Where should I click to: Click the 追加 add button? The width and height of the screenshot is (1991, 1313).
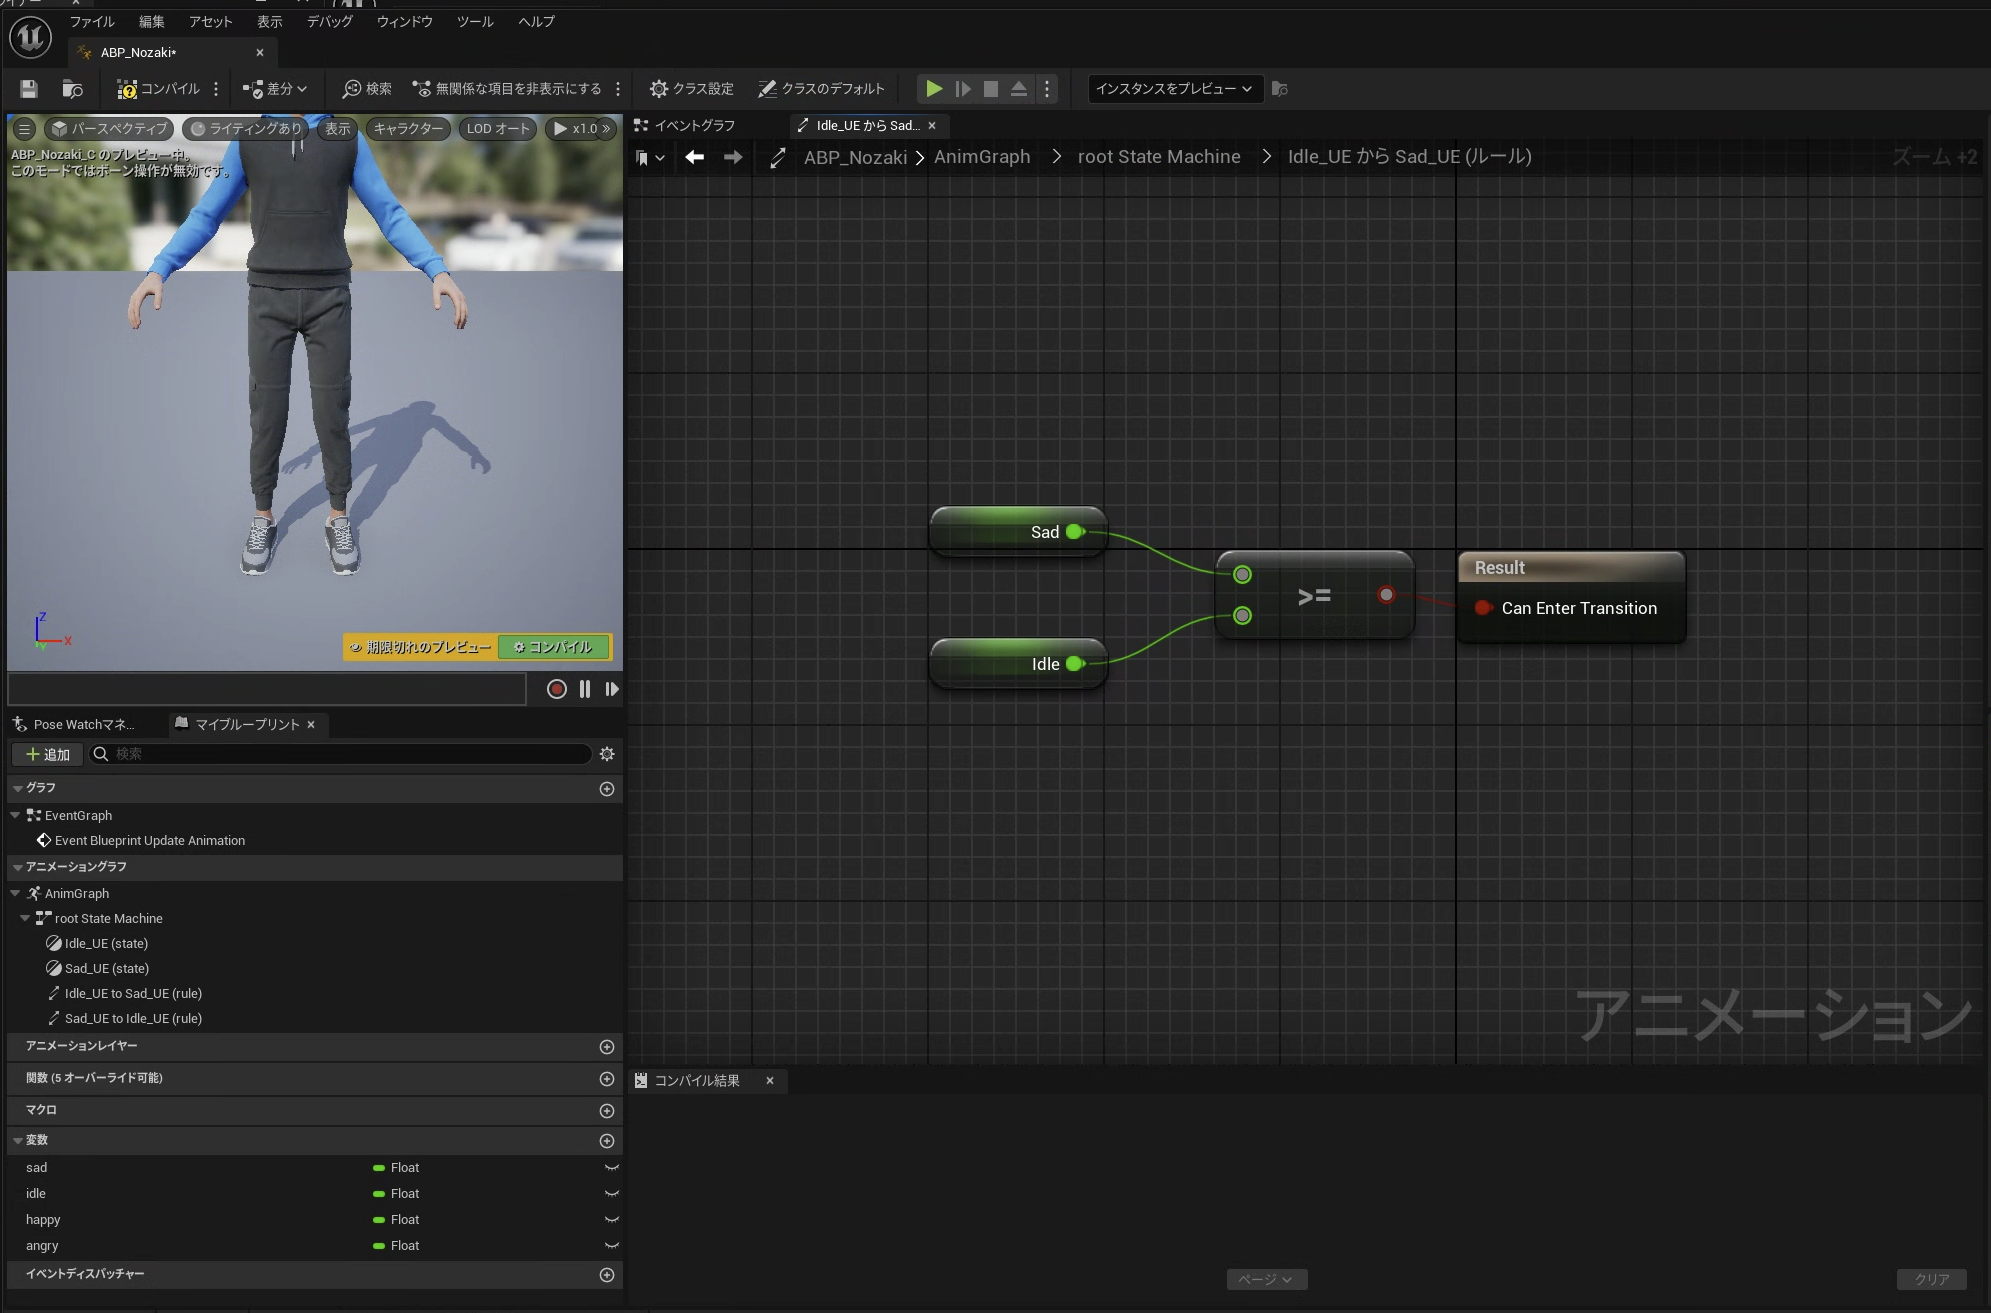point(47,754)
